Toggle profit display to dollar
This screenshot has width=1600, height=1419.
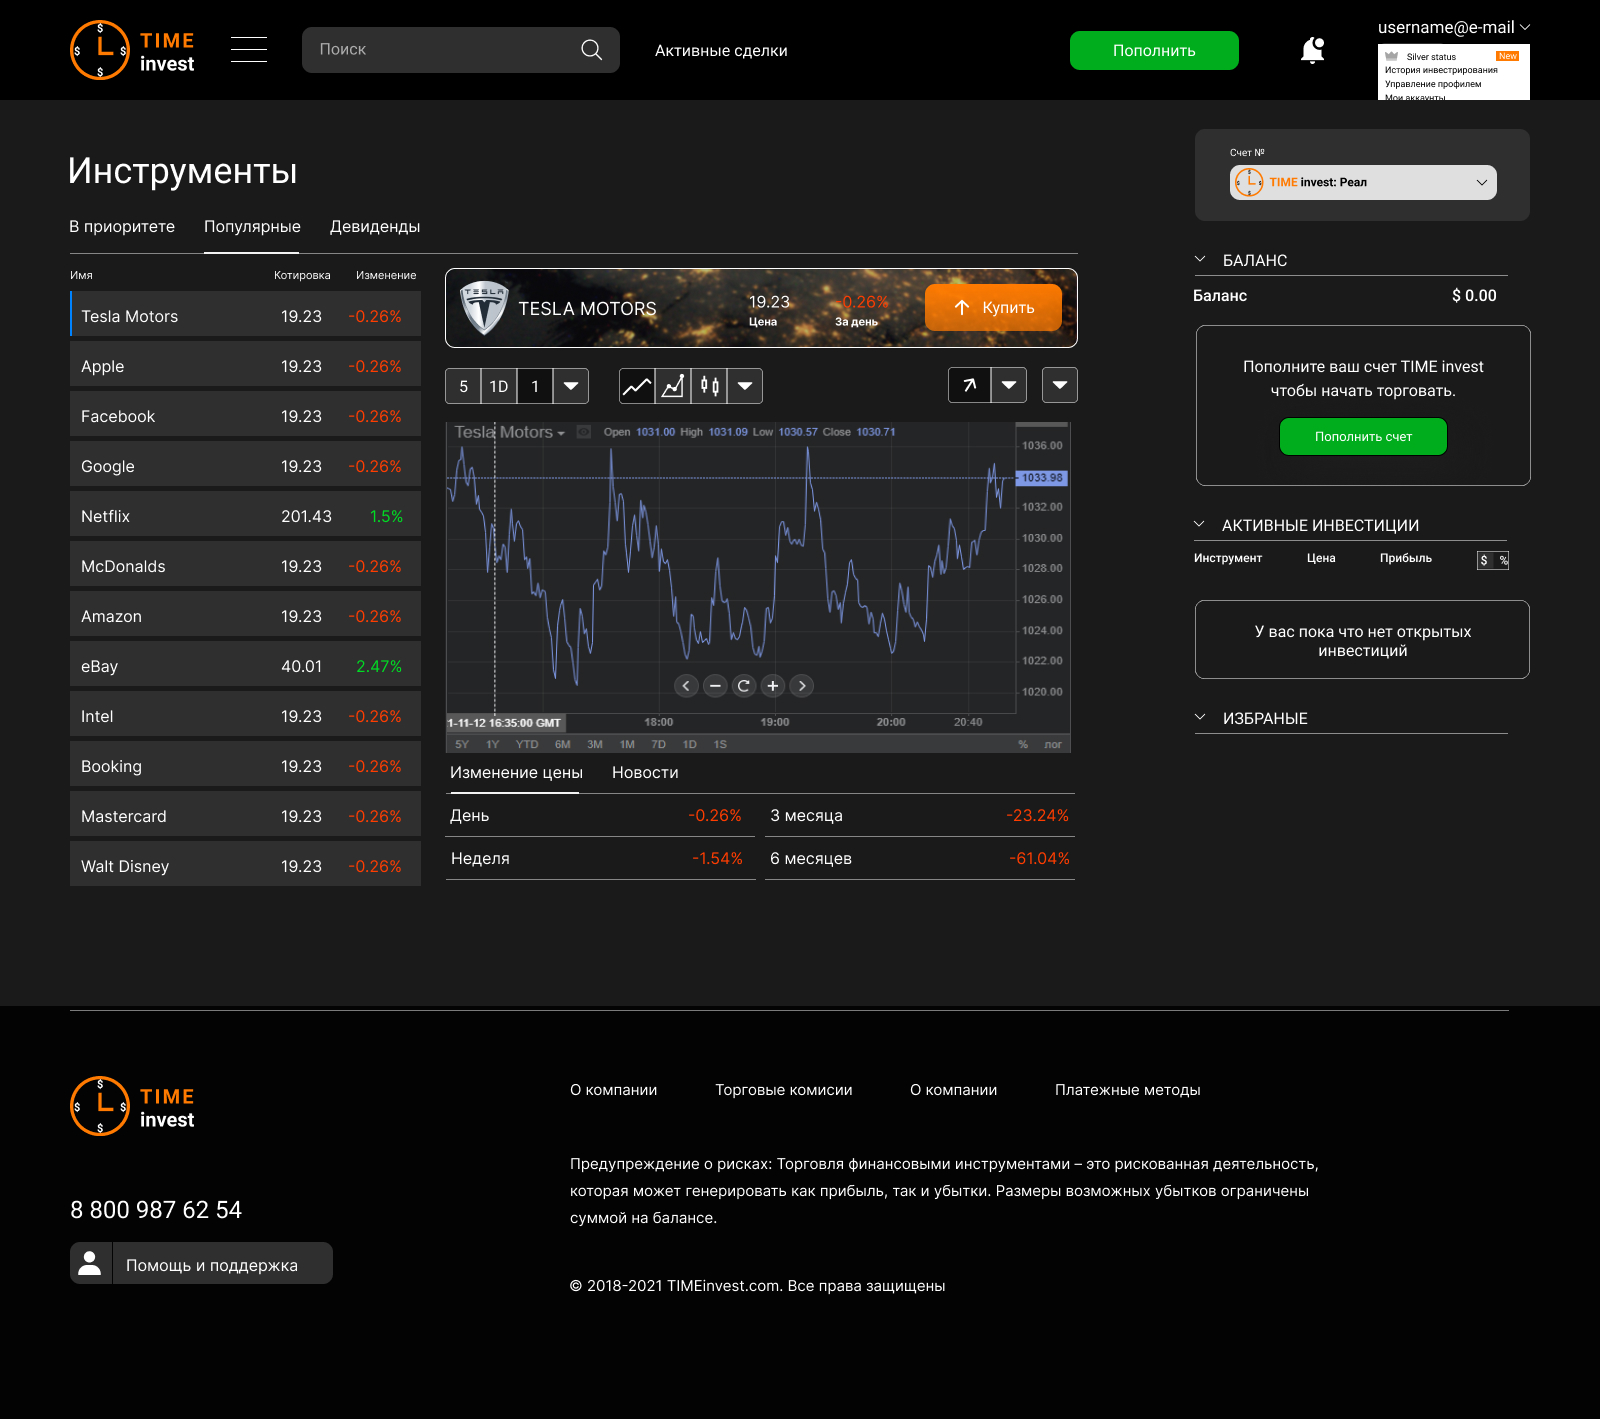(1485, 560)
